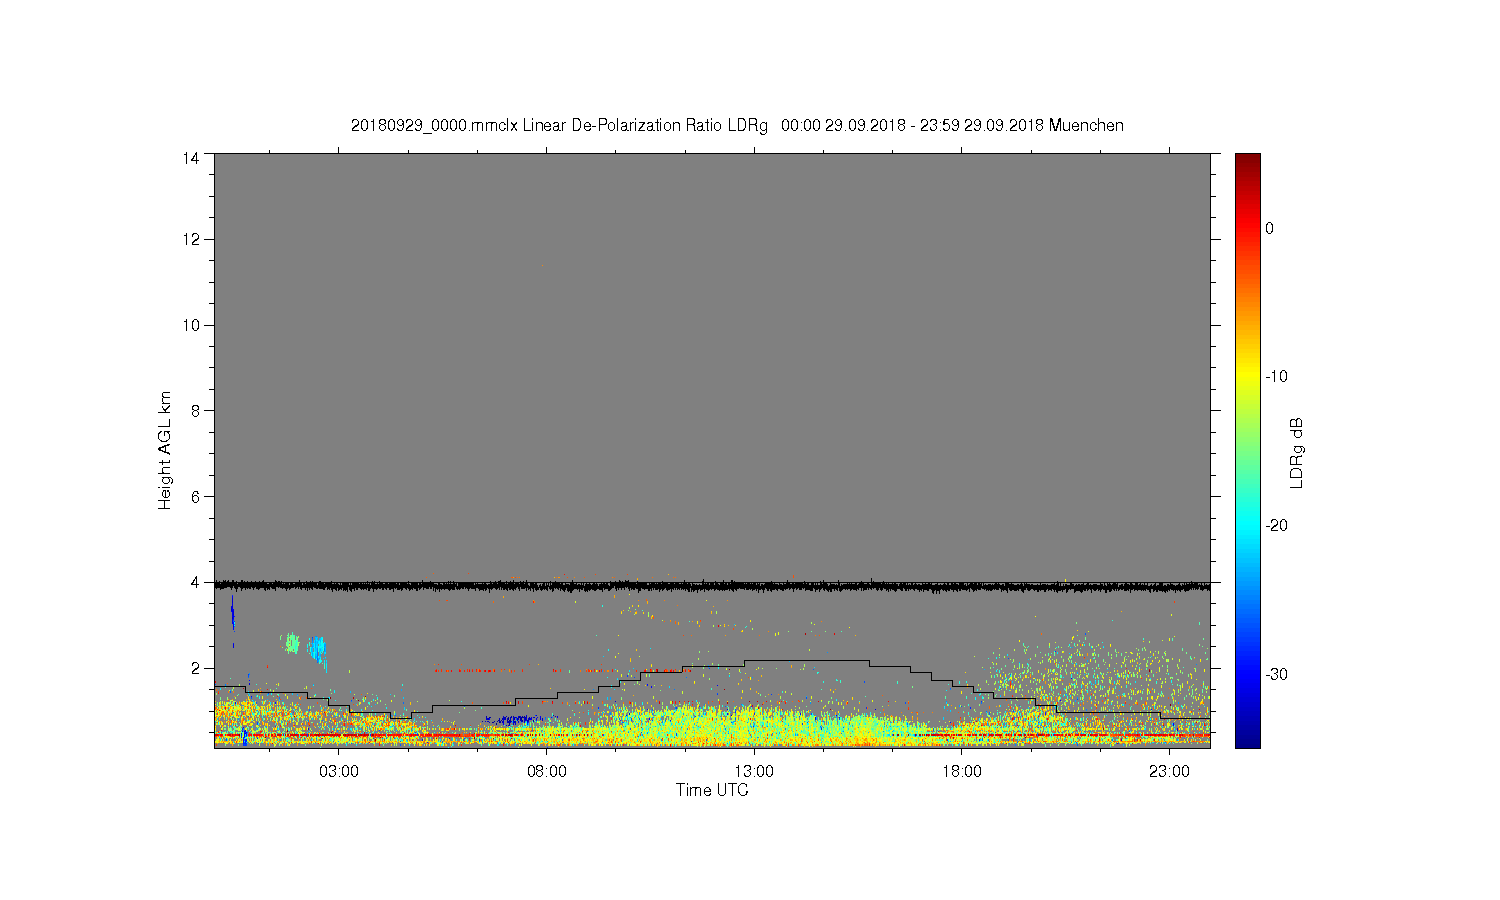Click the height tick label 6
Image resolution: width=1500 pixels, height=900 pixels.
click(x=195, y=496)
